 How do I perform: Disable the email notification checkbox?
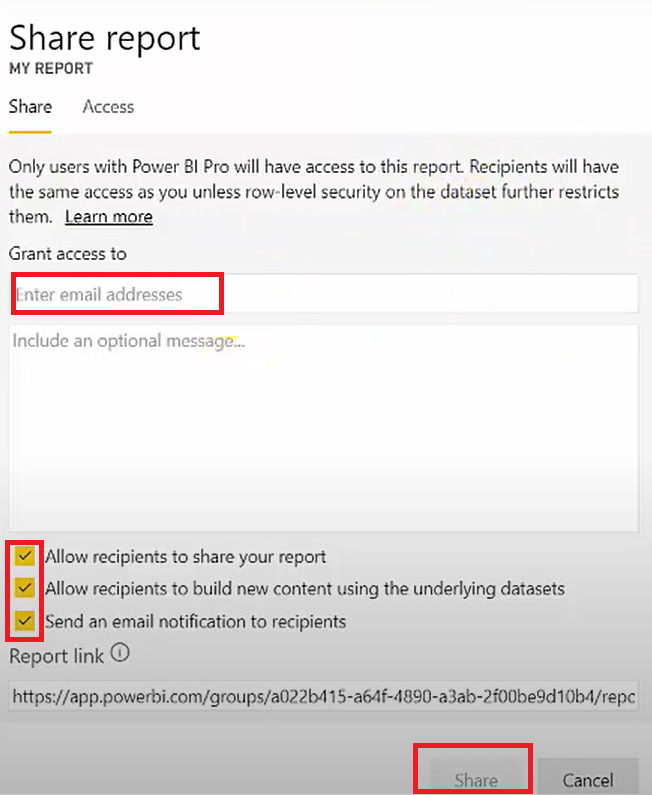coord(24,620)
